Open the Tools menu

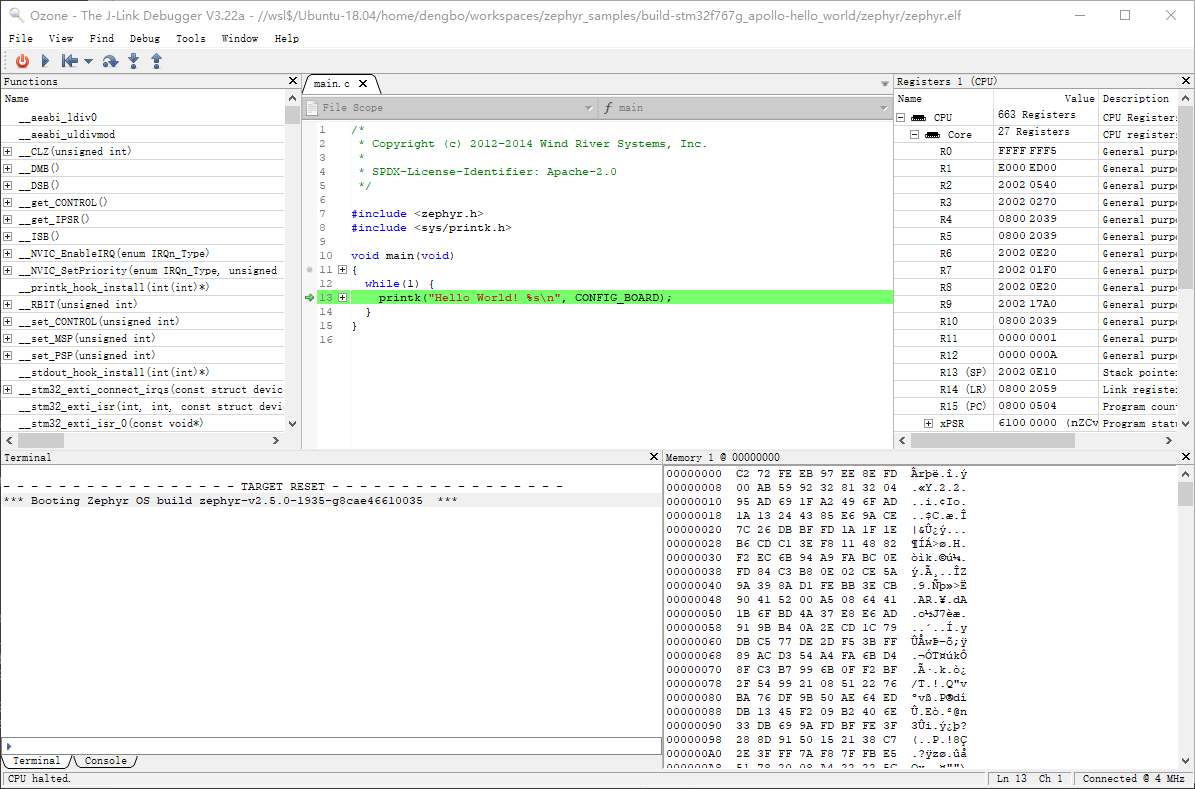coord(191,38)
